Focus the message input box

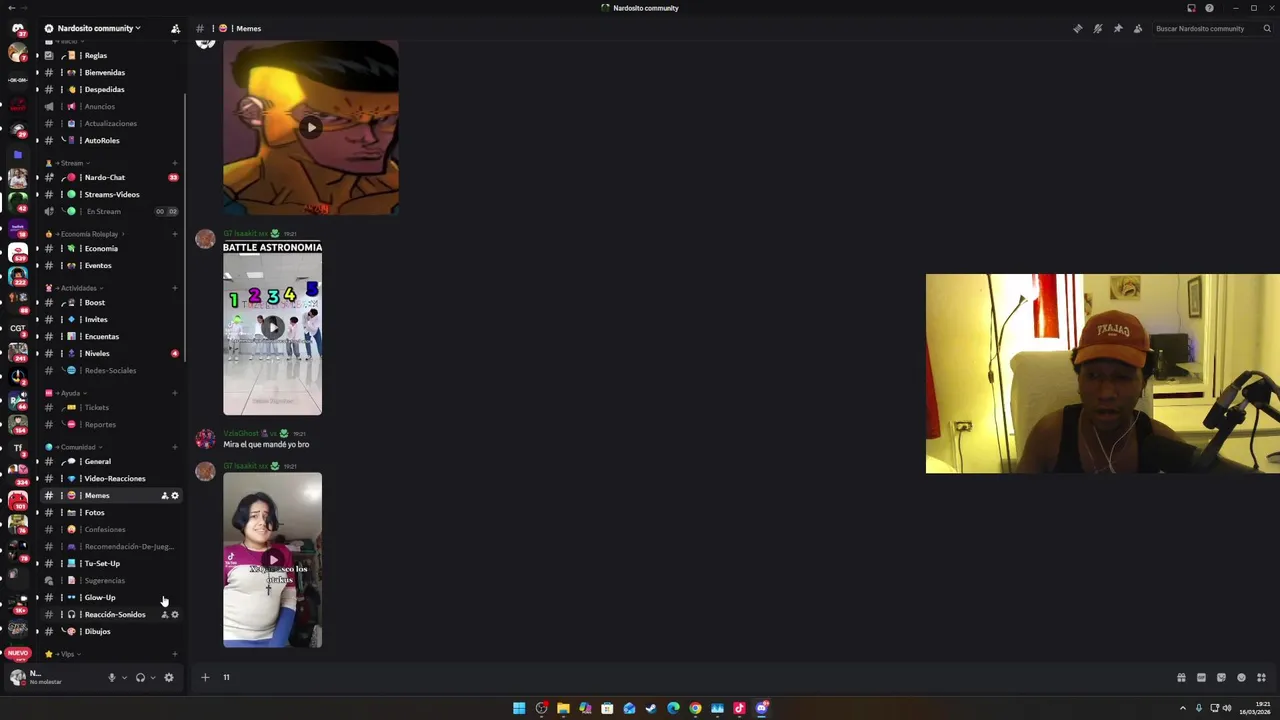tap(690, 678)
